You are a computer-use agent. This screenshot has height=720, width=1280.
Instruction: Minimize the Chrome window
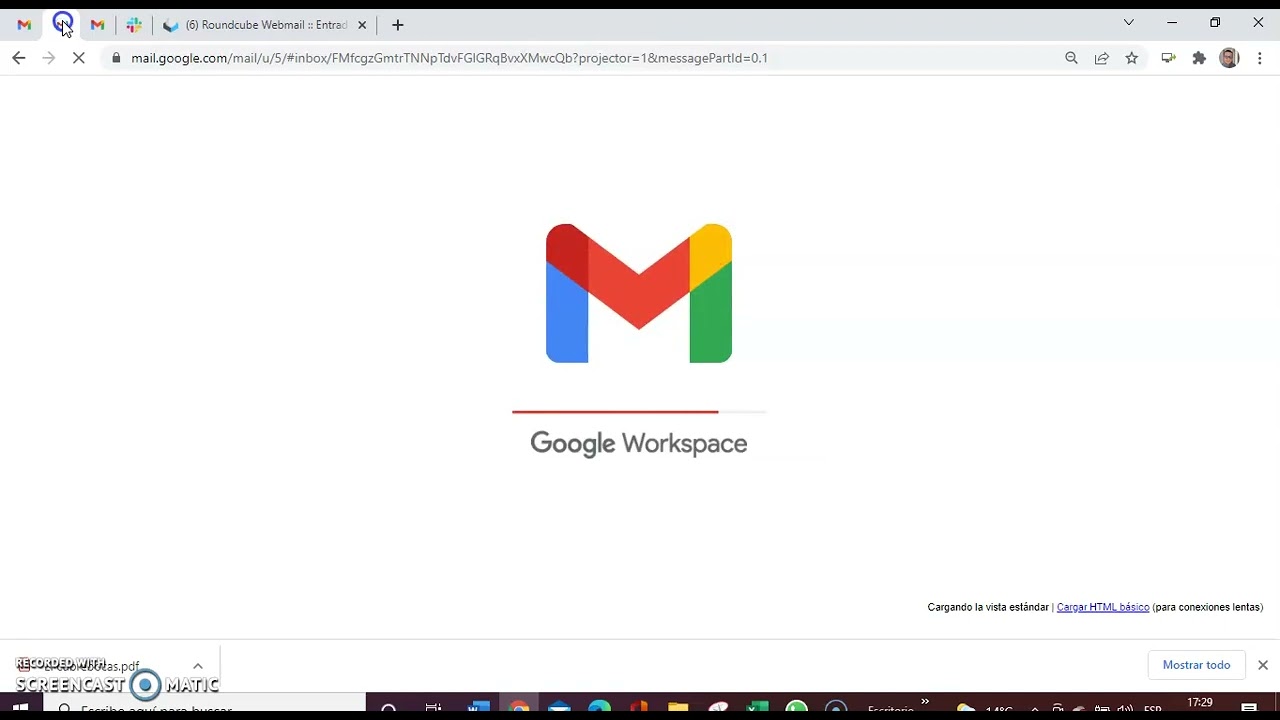pos(1172,22)
